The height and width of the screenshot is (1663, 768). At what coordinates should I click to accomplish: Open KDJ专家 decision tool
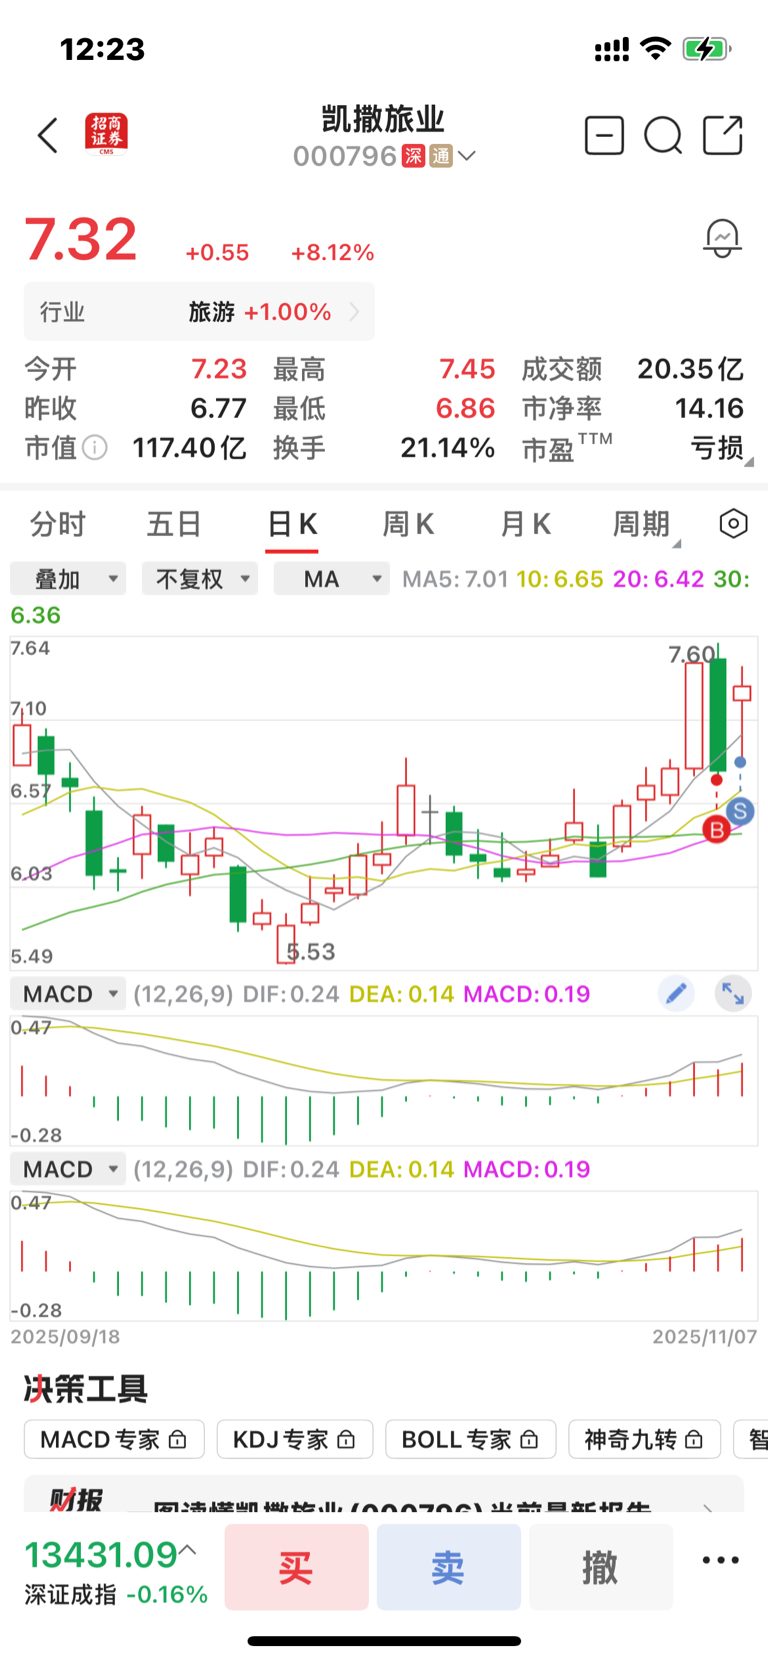tap(295, 1439)
